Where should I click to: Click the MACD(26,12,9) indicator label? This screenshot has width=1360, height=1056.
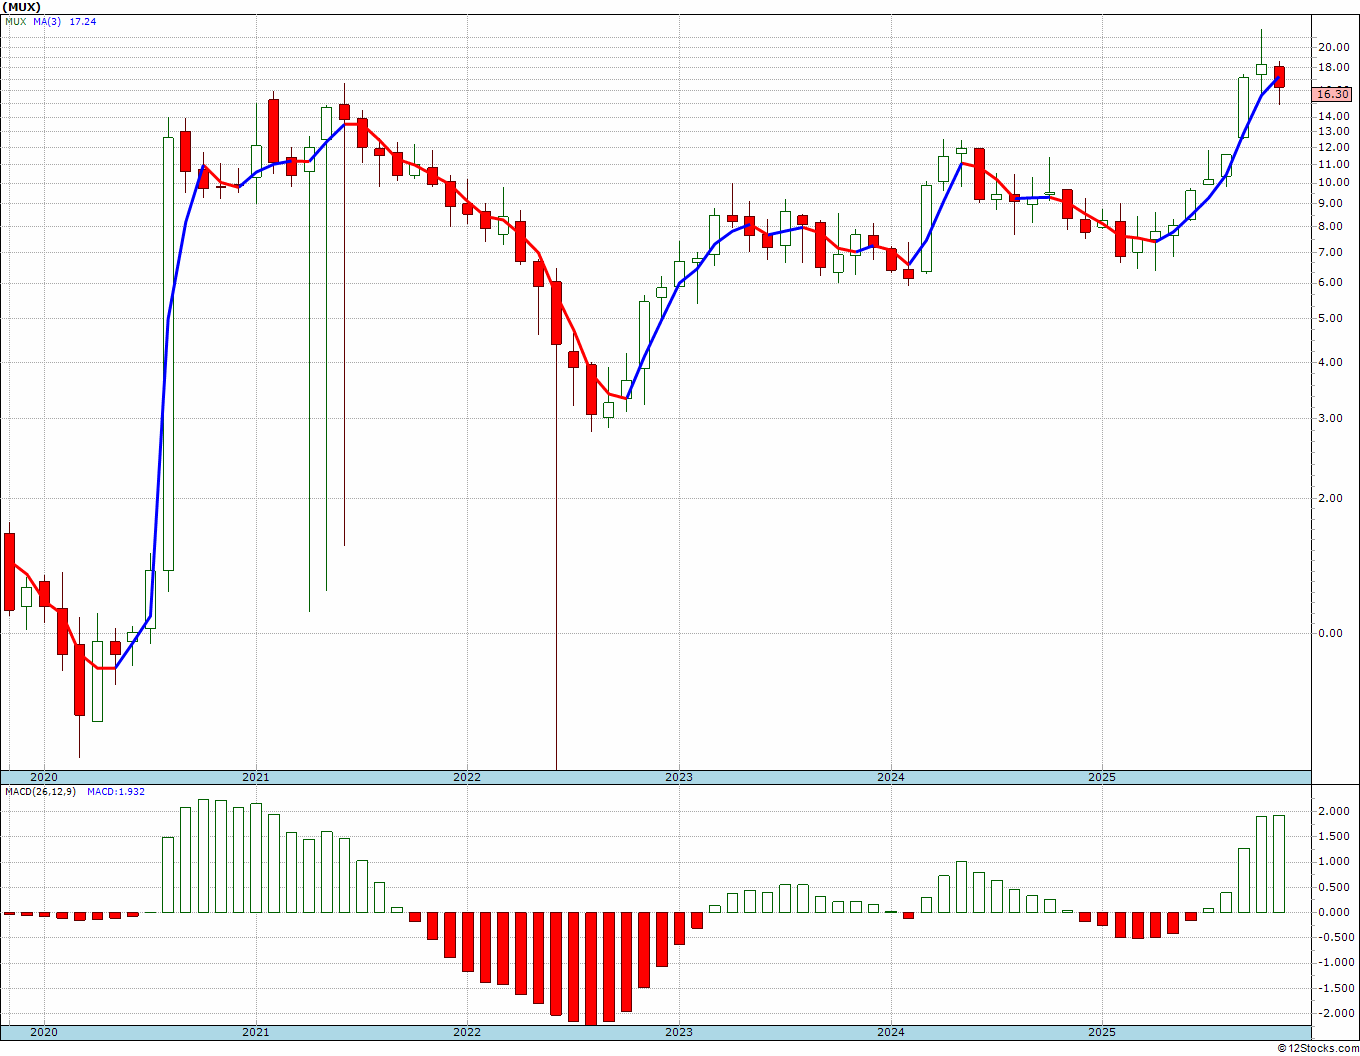pyautogui.click(x=40, y=791)
